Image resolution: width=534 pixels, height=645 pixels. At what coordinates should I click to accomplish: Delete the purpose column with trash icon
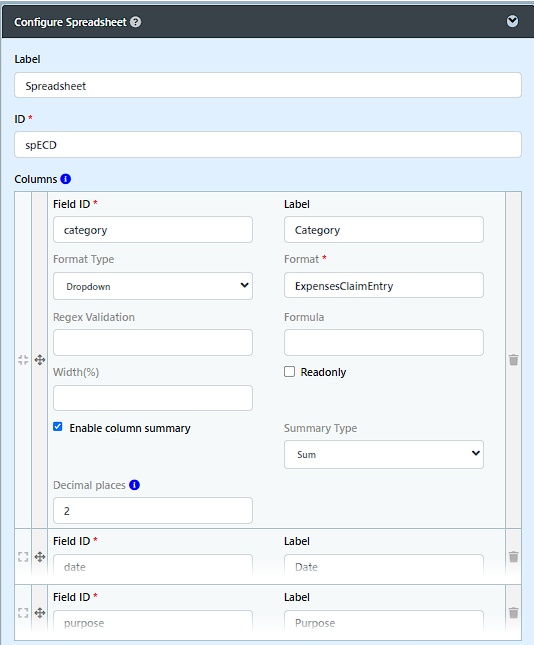513,613
